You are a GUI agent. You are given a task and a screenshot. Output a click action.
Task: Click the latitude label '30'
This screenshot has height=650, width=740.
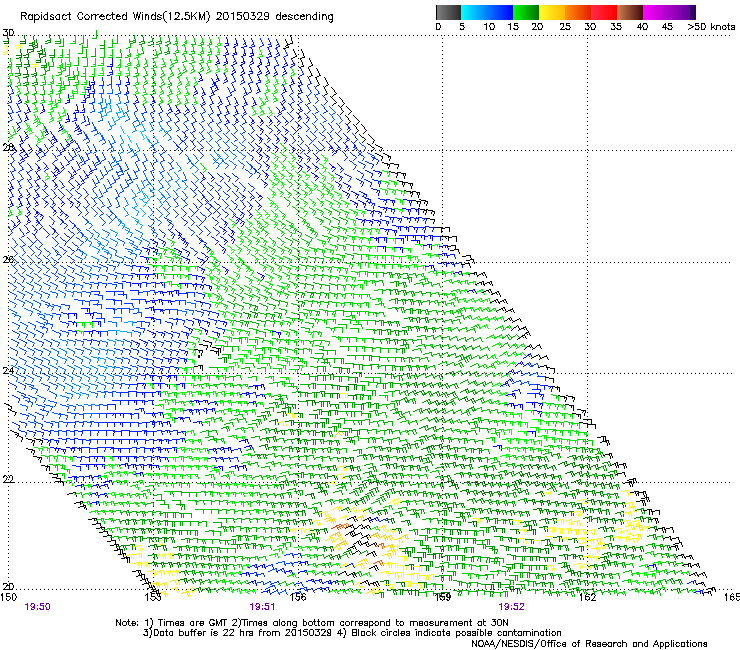[x=8, y=33]
